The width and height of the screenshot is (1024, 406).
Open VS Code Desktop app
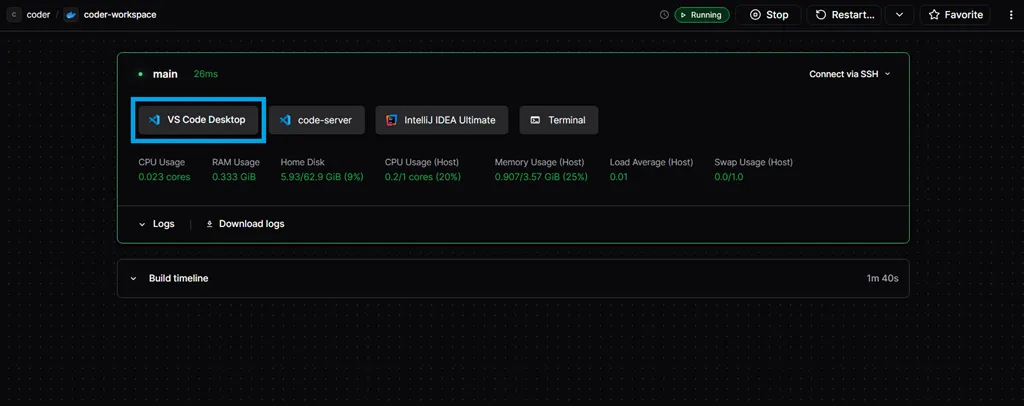tap(199, 120)
